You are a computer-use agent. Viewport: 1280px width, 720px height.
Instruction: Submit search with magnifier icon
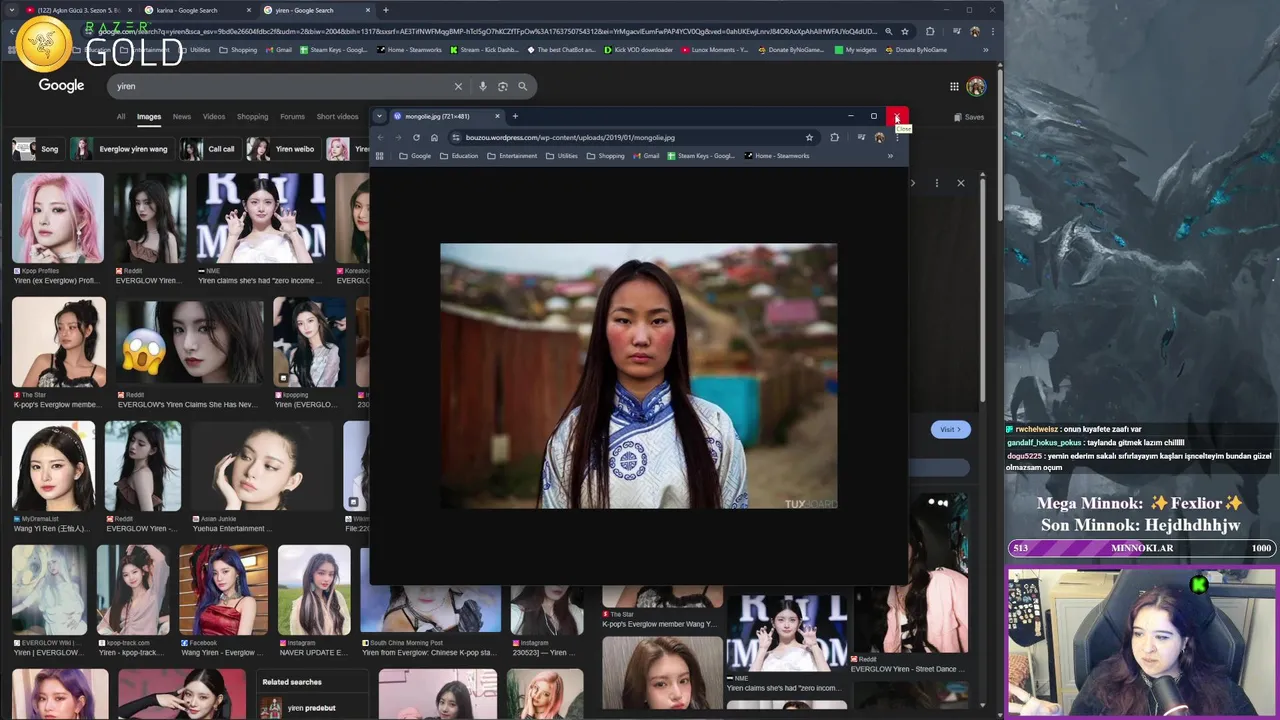coord(522,86)
